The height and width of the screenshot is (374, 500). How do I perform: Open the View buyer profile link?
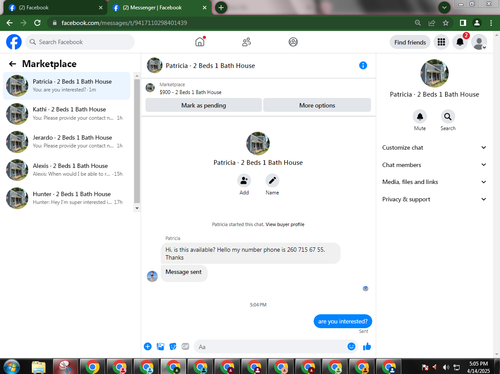(x=285, y=224)
